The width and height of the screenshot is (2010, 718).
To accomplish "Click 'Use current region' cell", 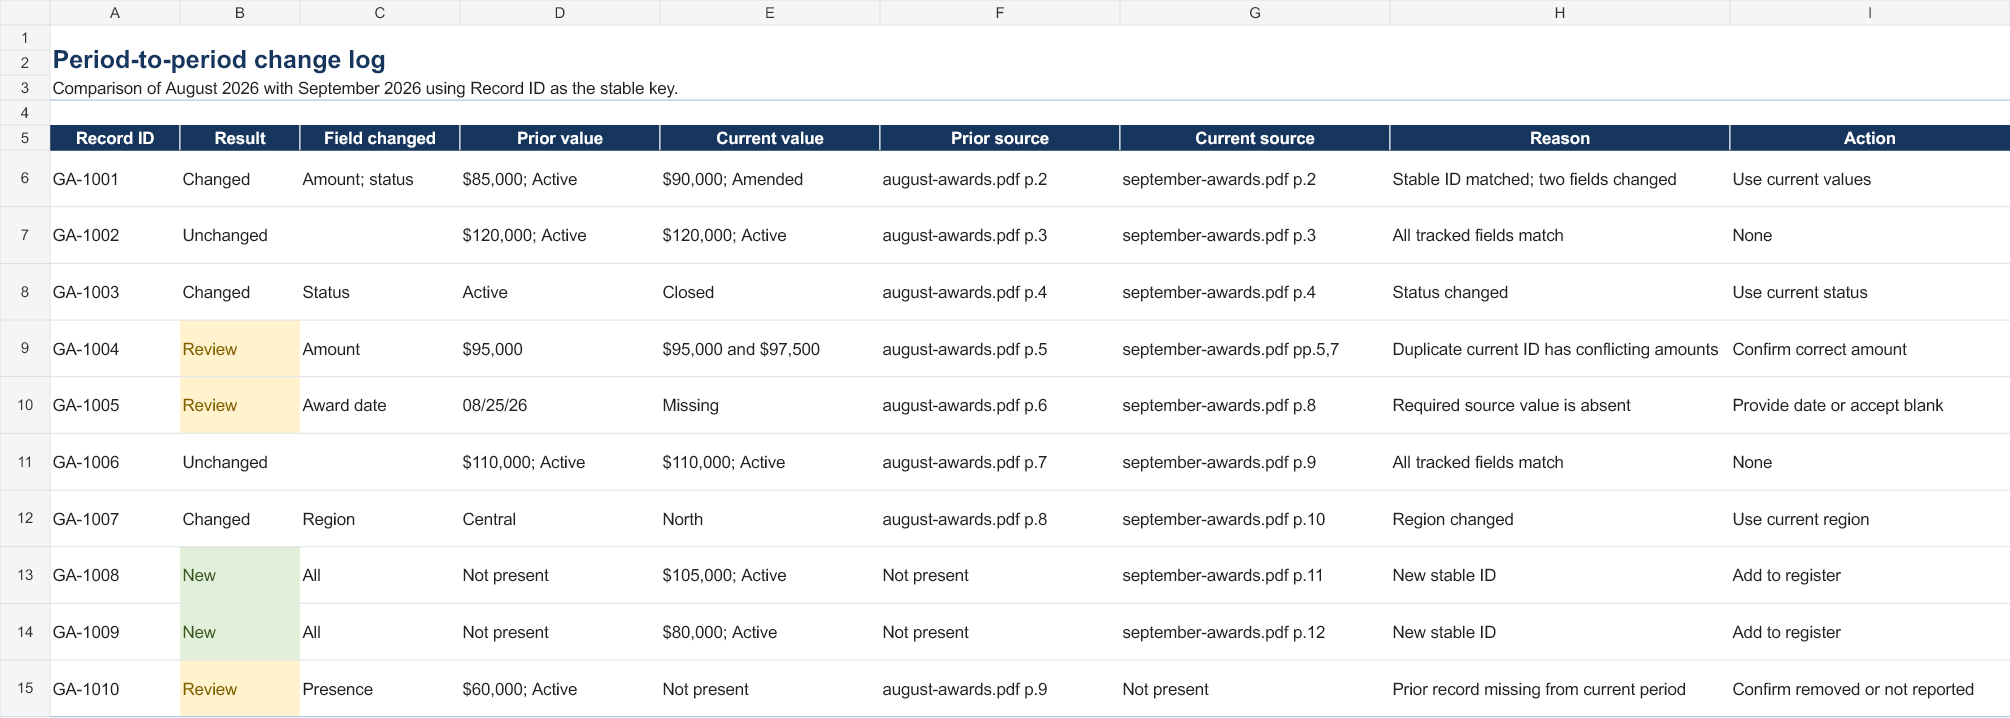I will (1870, 519).
